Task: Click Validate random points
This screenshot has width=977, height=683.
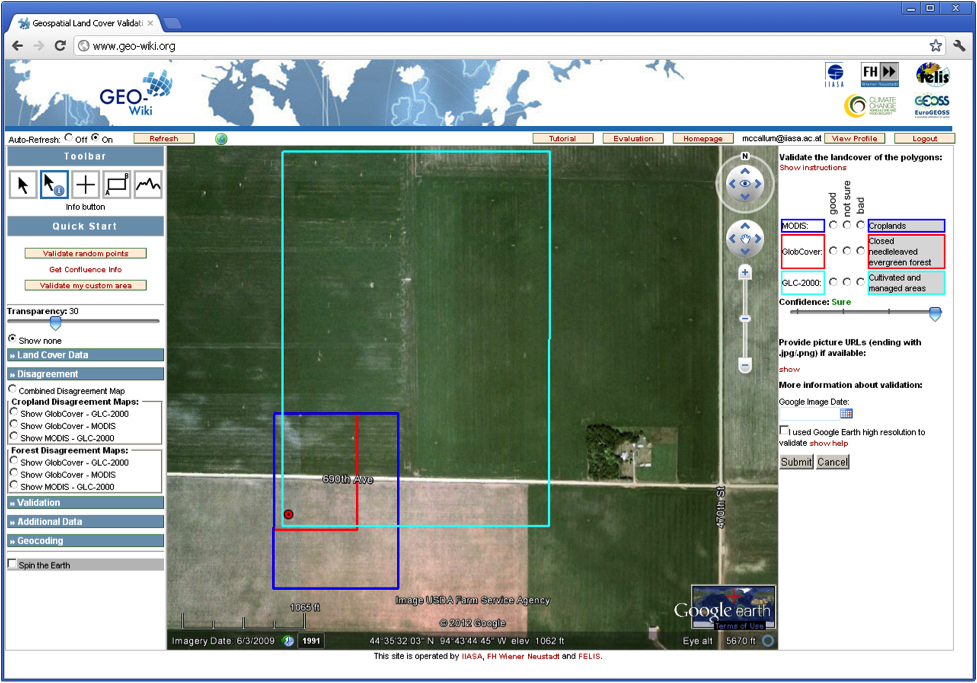Action: click(85, 253)
